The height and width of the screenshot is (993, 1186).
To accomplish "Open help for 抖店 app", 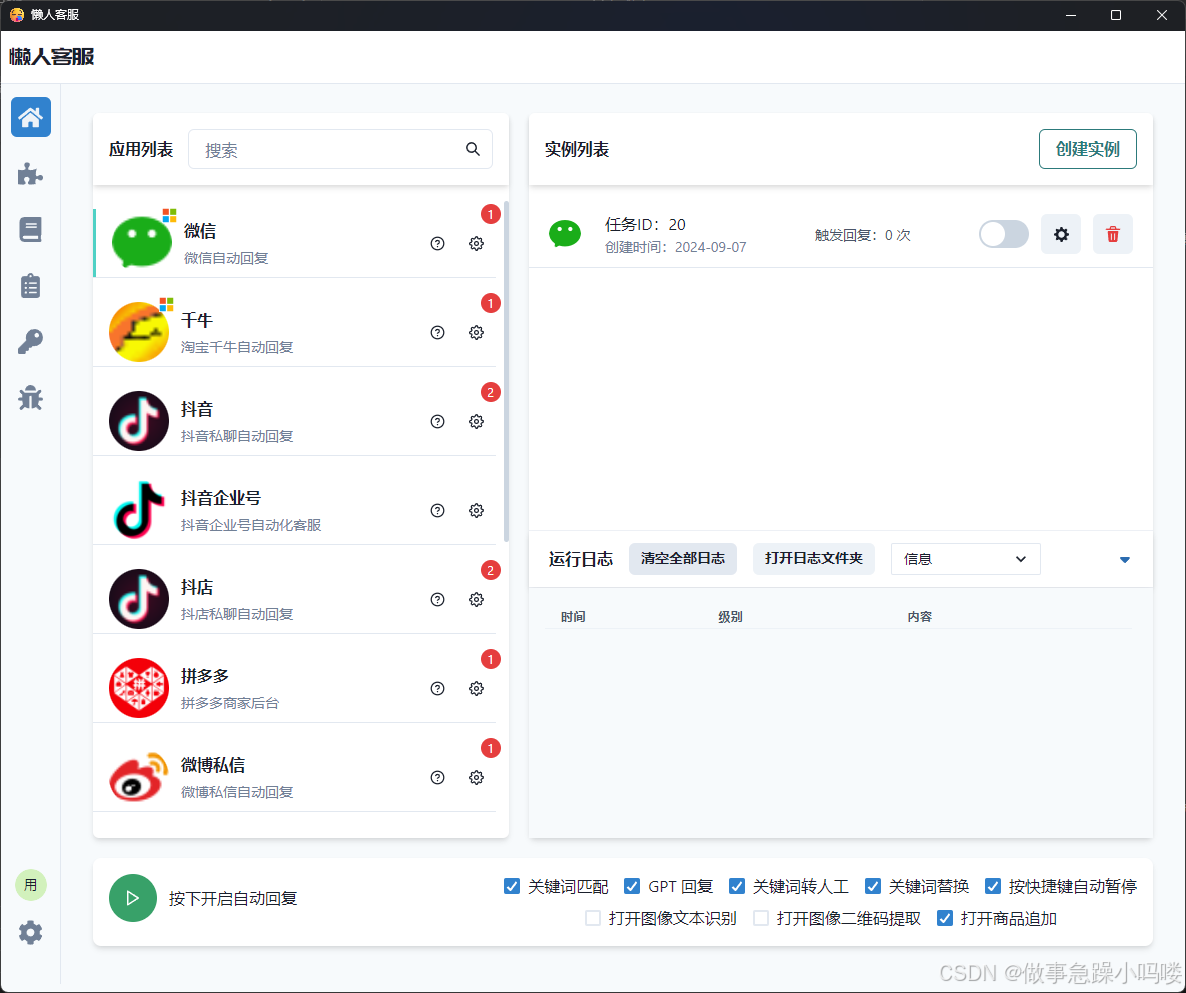I will click(x=437, y=600).
